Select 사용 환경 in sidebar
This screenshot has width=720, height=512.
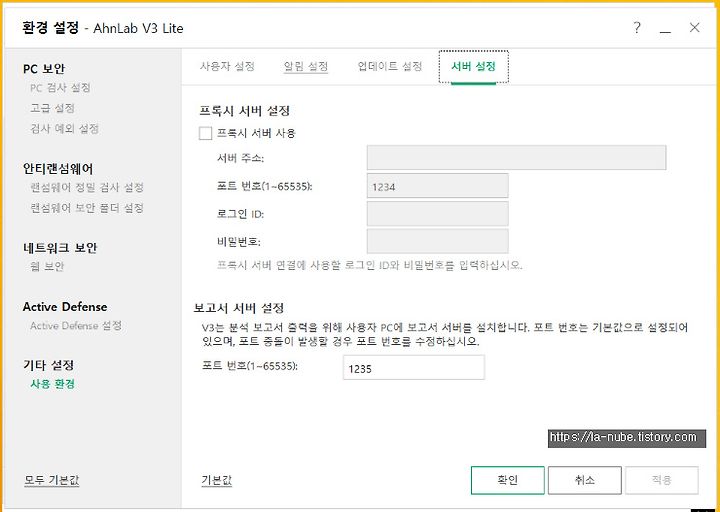click(52, 384)
